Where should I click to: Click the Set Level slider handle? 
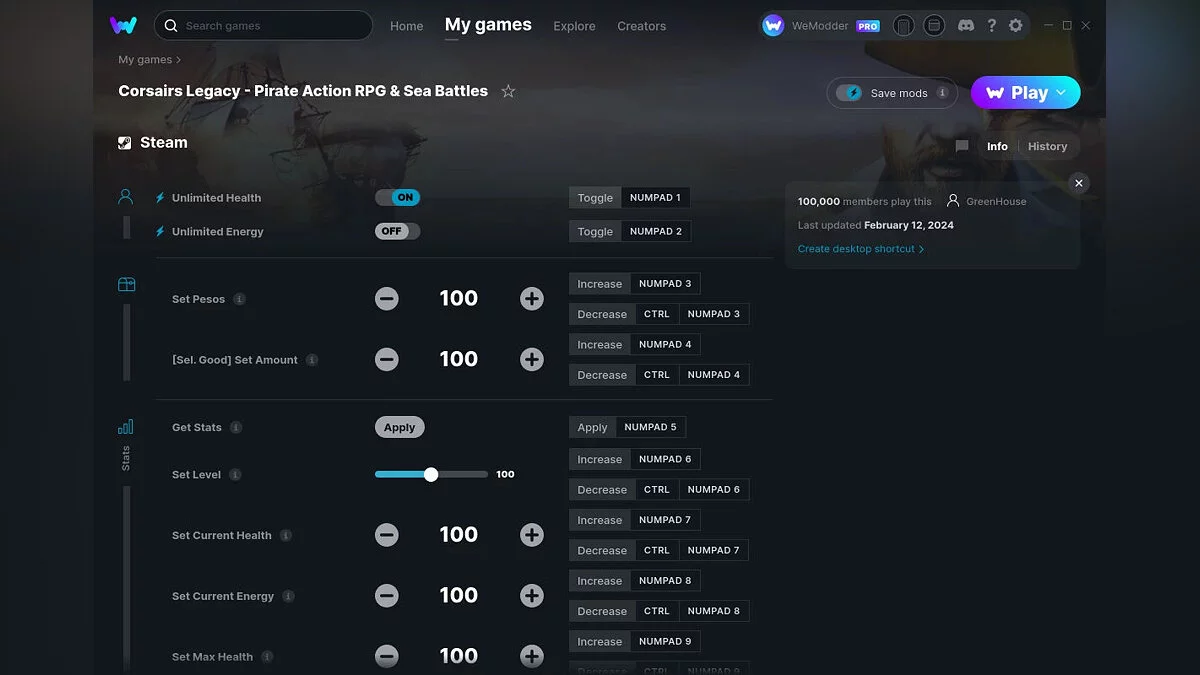431,474
